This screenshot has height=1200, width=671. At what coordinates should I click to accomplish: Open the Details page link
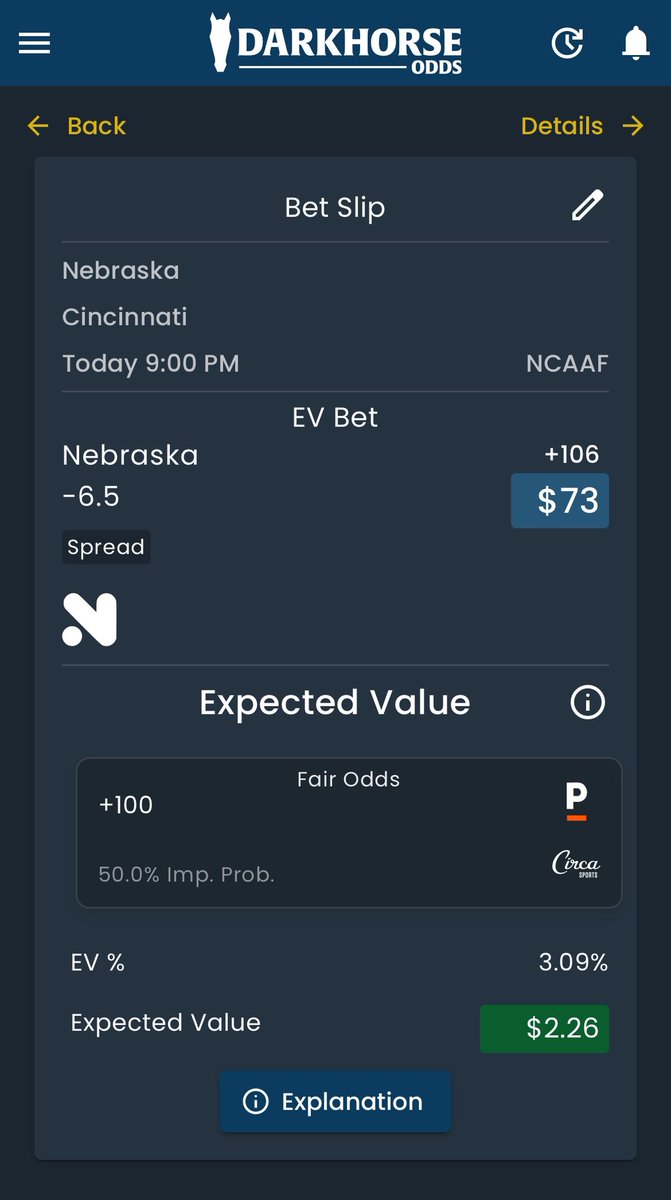point(582,126)
